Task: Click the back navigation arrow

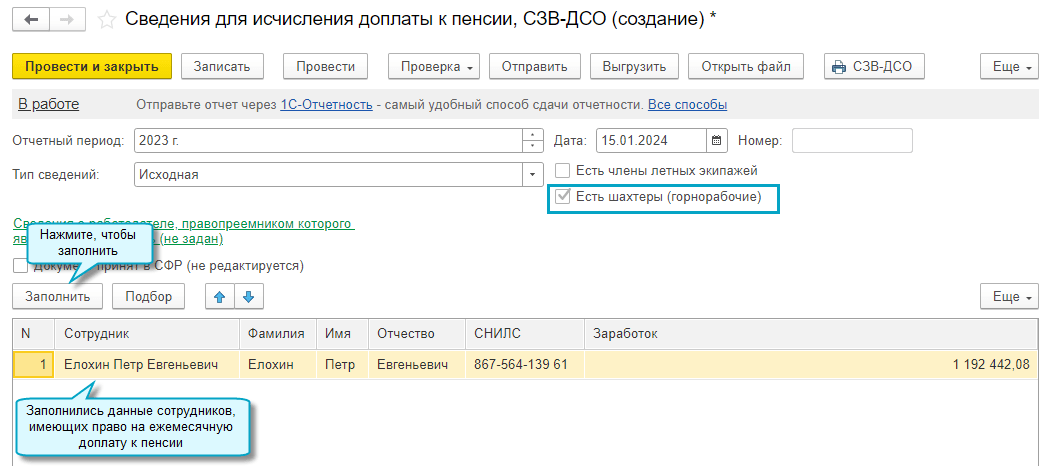Action: click(31, 20)
